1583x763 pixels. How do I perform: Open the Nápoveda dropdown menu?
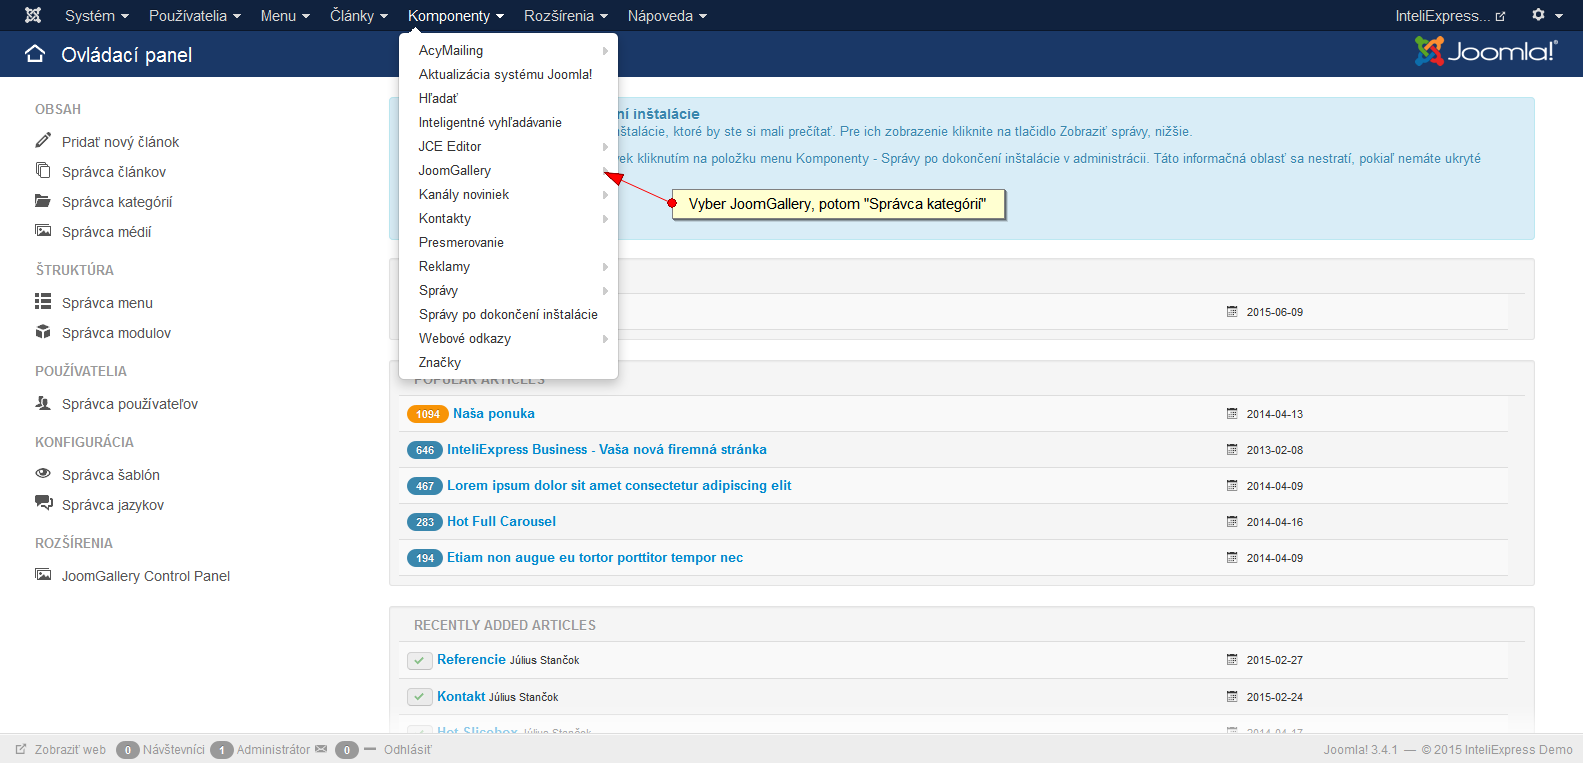coord(667,16)
